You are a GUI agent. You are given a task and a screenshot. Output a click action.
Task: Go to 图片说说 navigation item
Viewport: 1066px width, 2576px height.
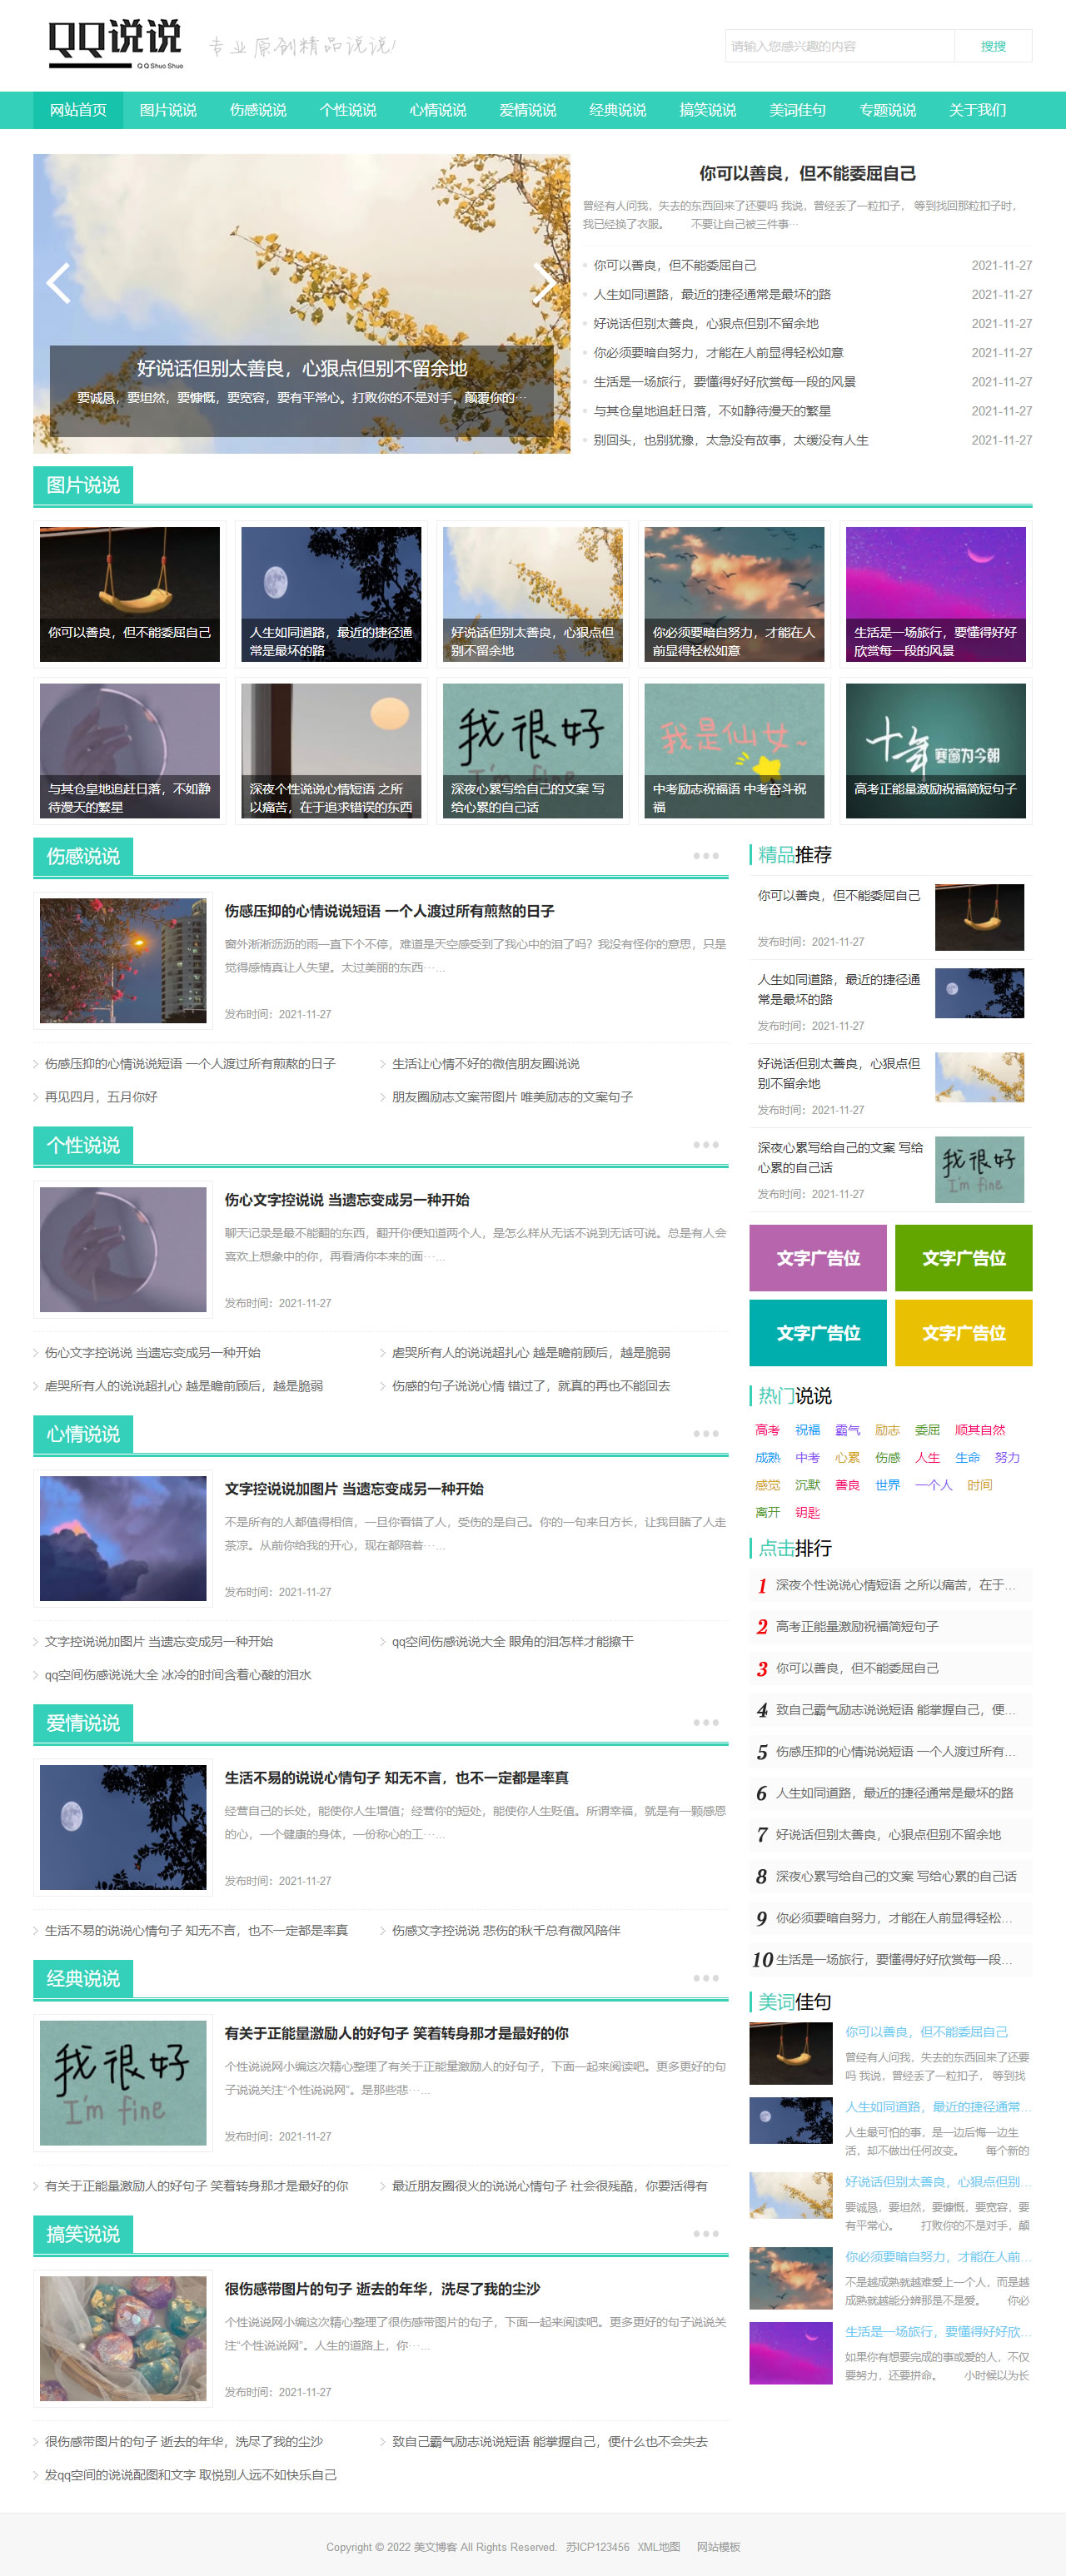tap(168, 110)
